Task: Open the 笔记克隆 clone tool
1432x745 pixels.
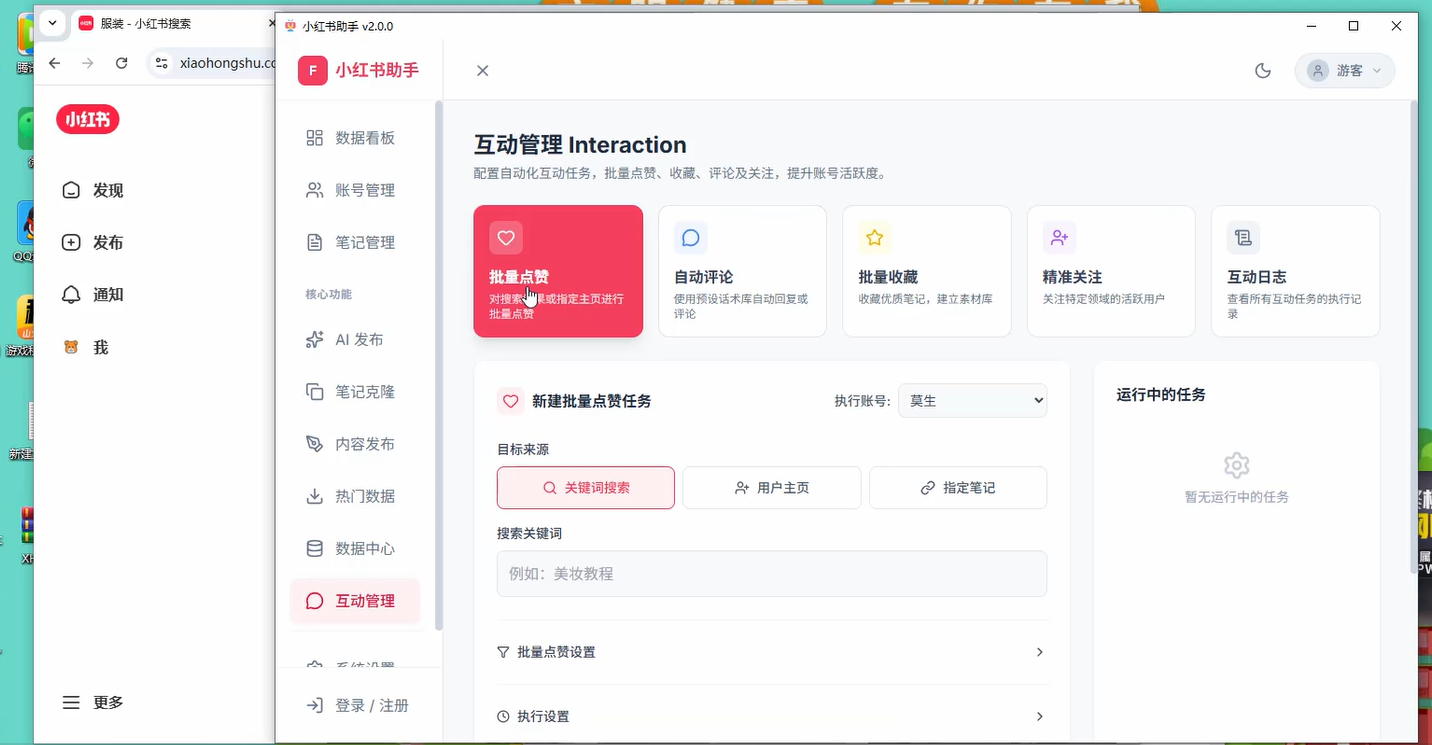Action: coord(358,391)
